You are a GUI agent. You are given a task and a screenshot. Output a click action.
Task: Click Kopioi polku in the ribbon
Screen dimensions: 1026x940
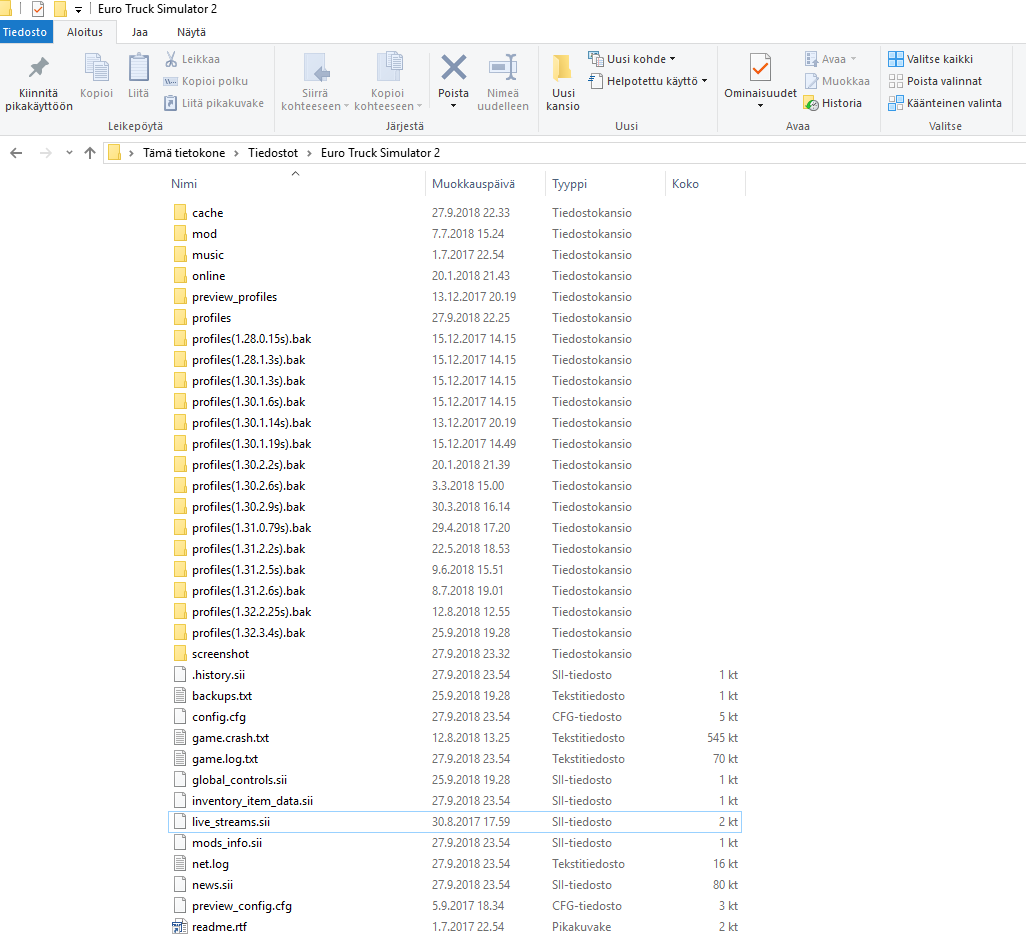(206, 81)
